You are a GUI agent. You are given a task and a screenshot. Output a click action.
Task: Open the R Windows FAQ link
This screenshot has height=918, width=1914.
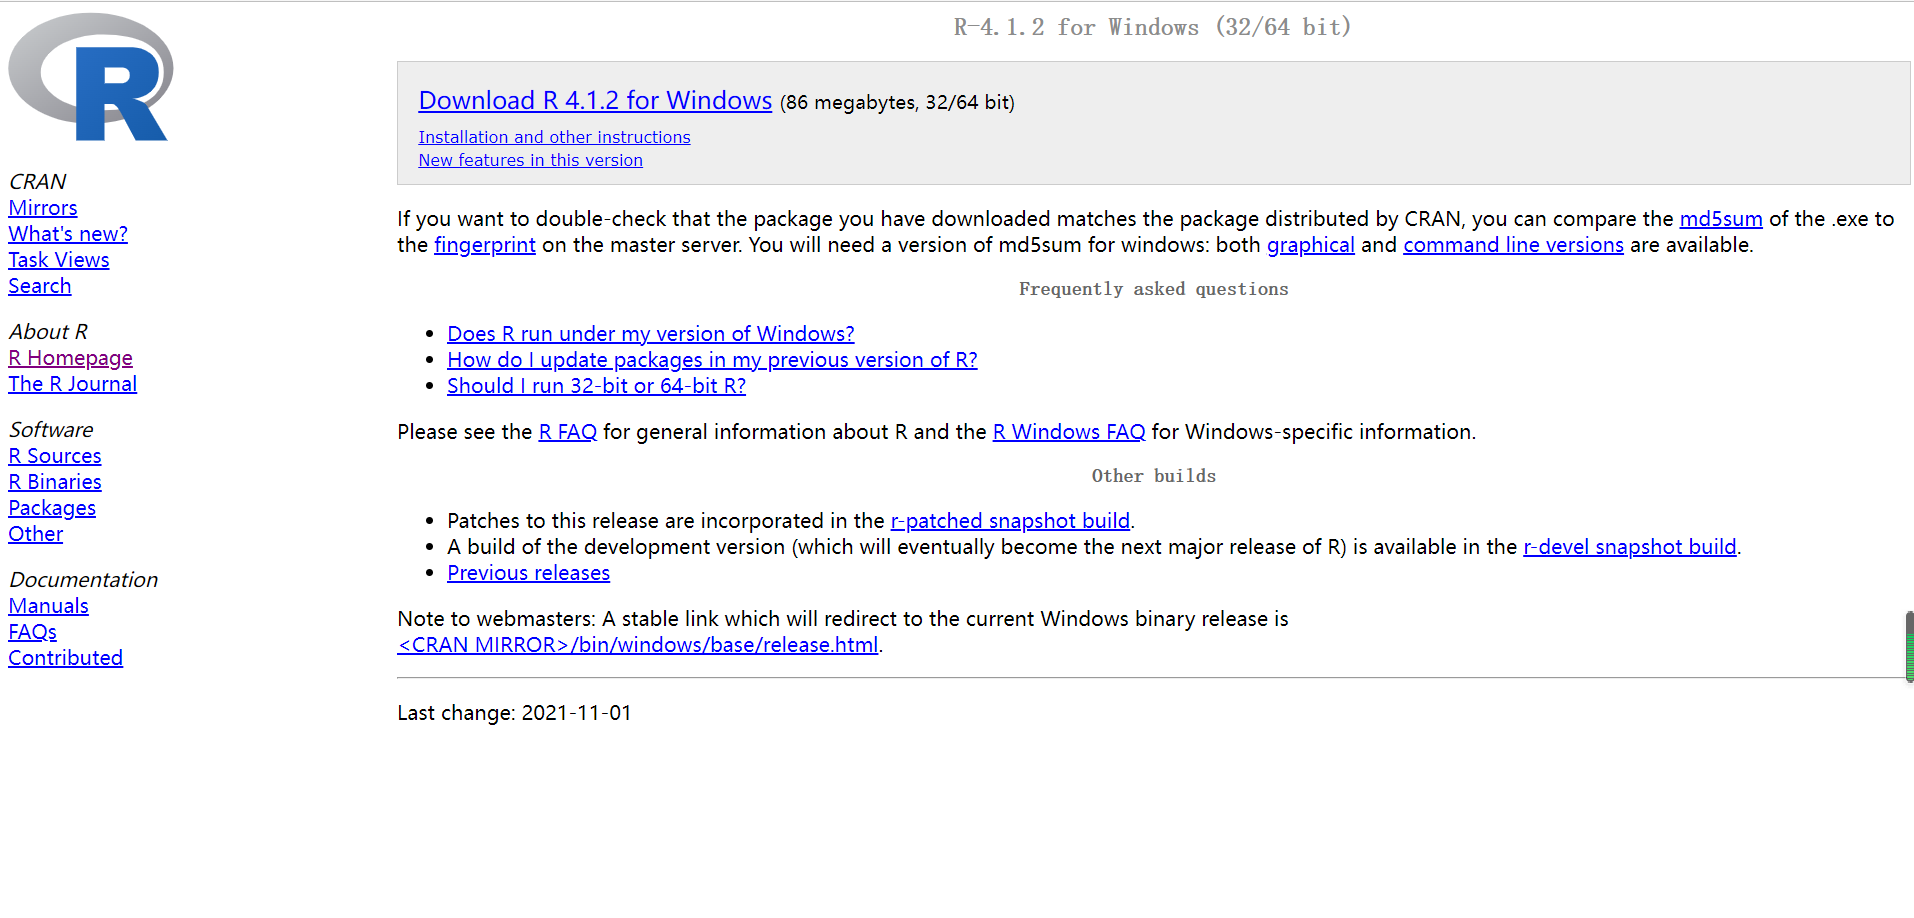[1068, 432]
